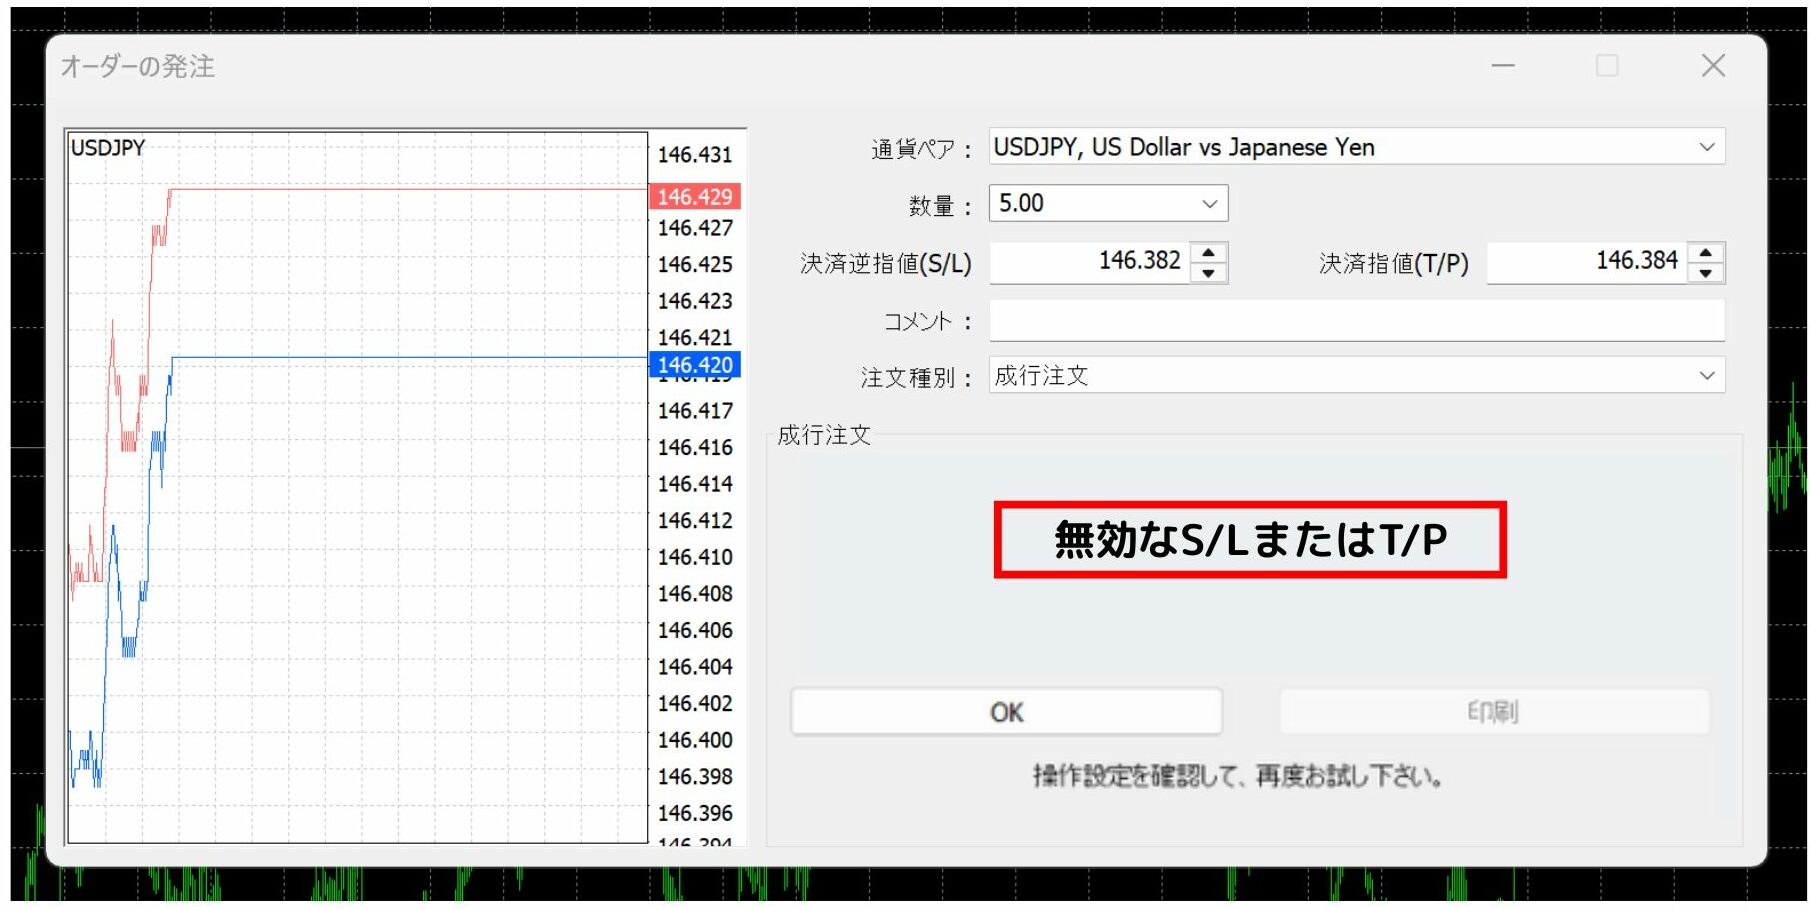Open the 注文種別 order type dropdown
Screen dimensions: 1810x910
pos(1706,376)
